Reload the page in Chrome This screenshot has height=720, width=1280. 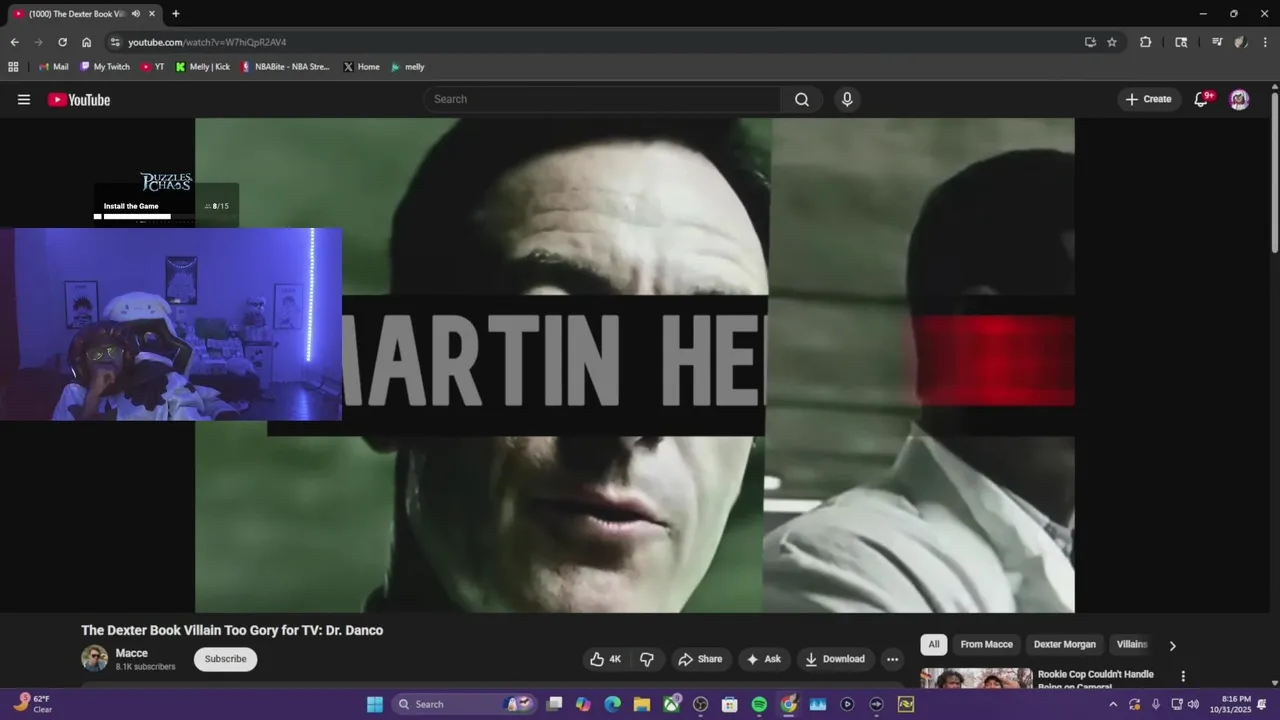[x=62, y=42]
